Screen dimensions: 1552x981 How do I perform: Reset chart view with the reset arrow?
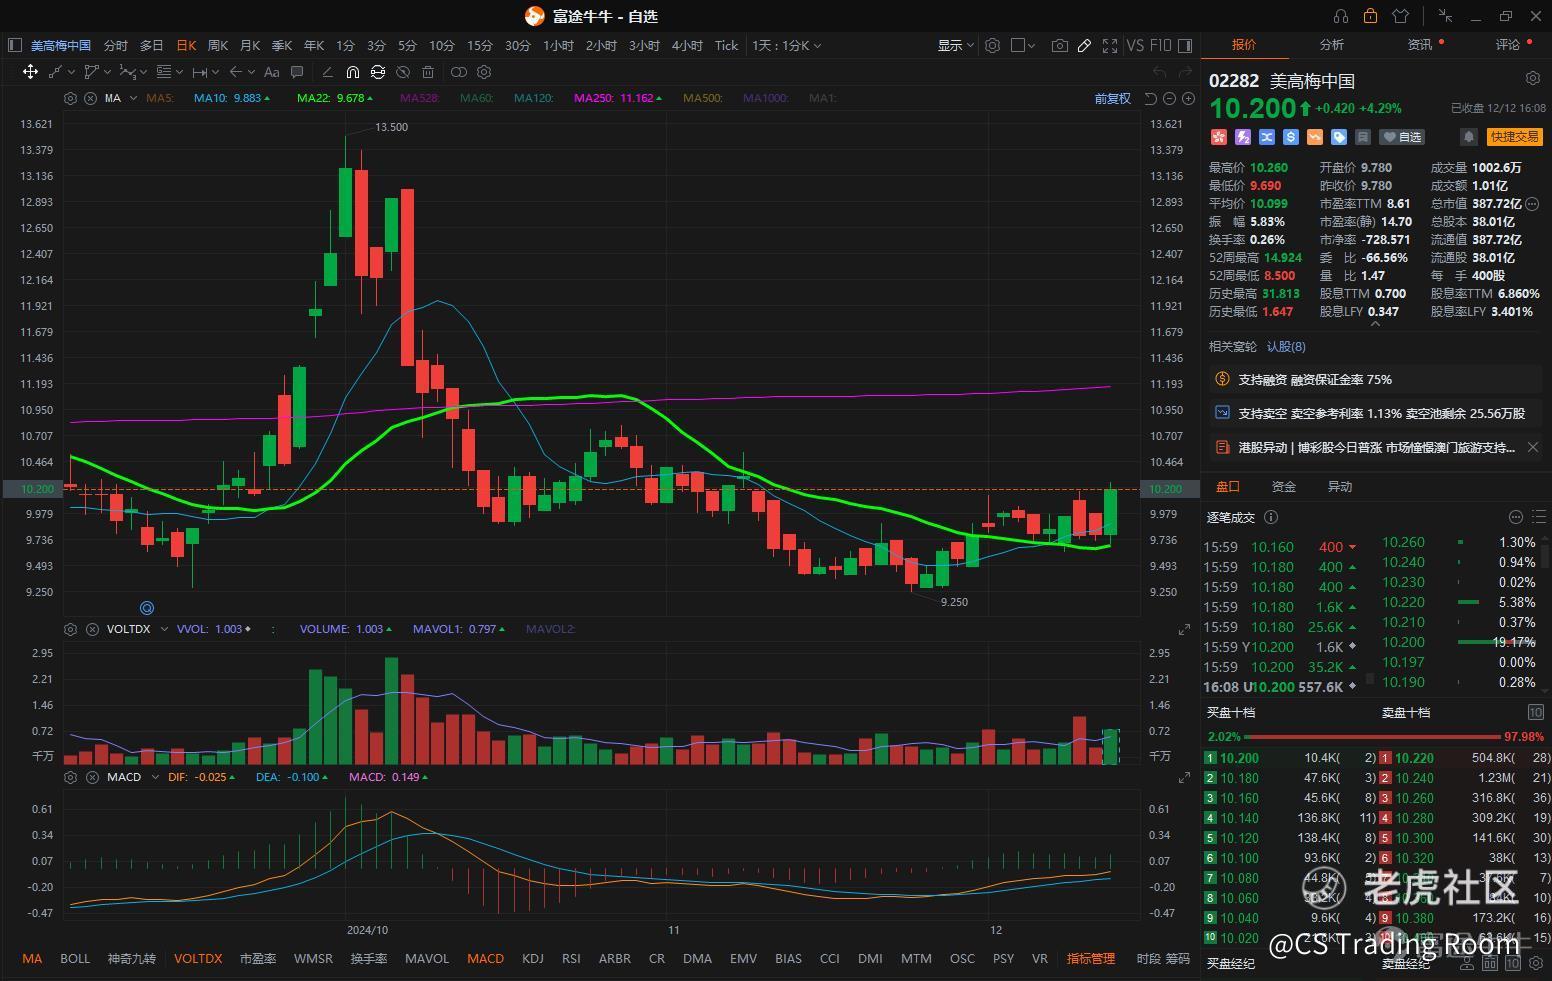point(1150,98)
